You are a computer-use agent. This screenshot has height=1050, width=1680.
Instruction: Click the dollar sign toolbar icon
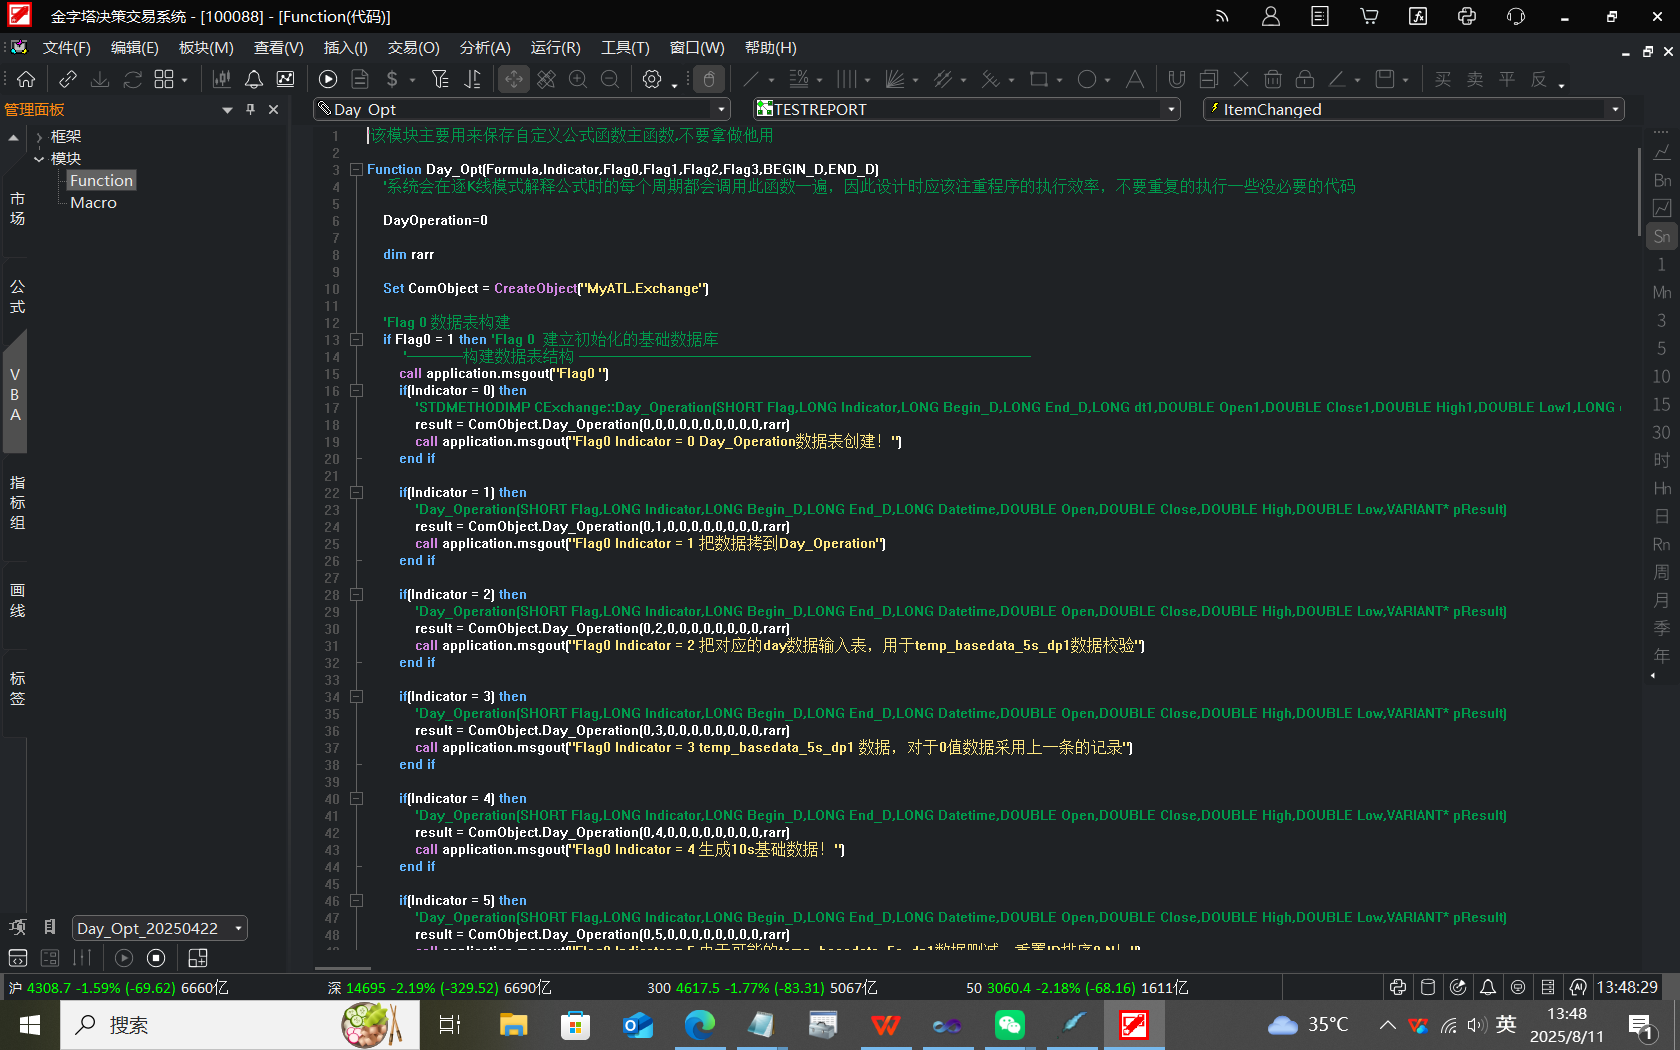point(392,79)
